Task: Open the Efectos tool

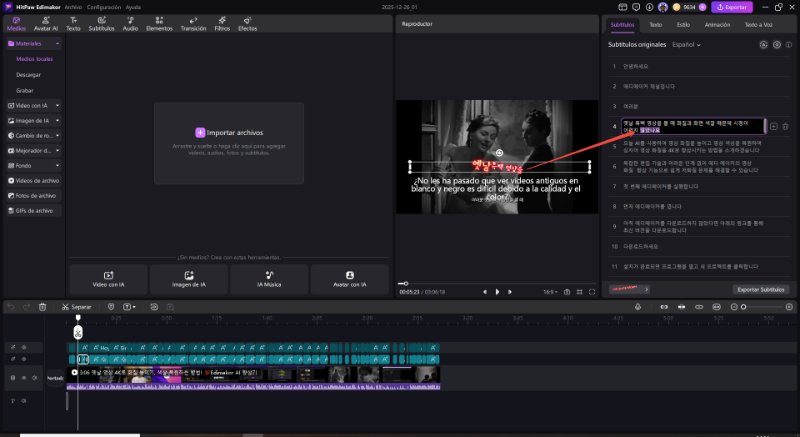Action: pyautogui.click(x=247, y=24)
